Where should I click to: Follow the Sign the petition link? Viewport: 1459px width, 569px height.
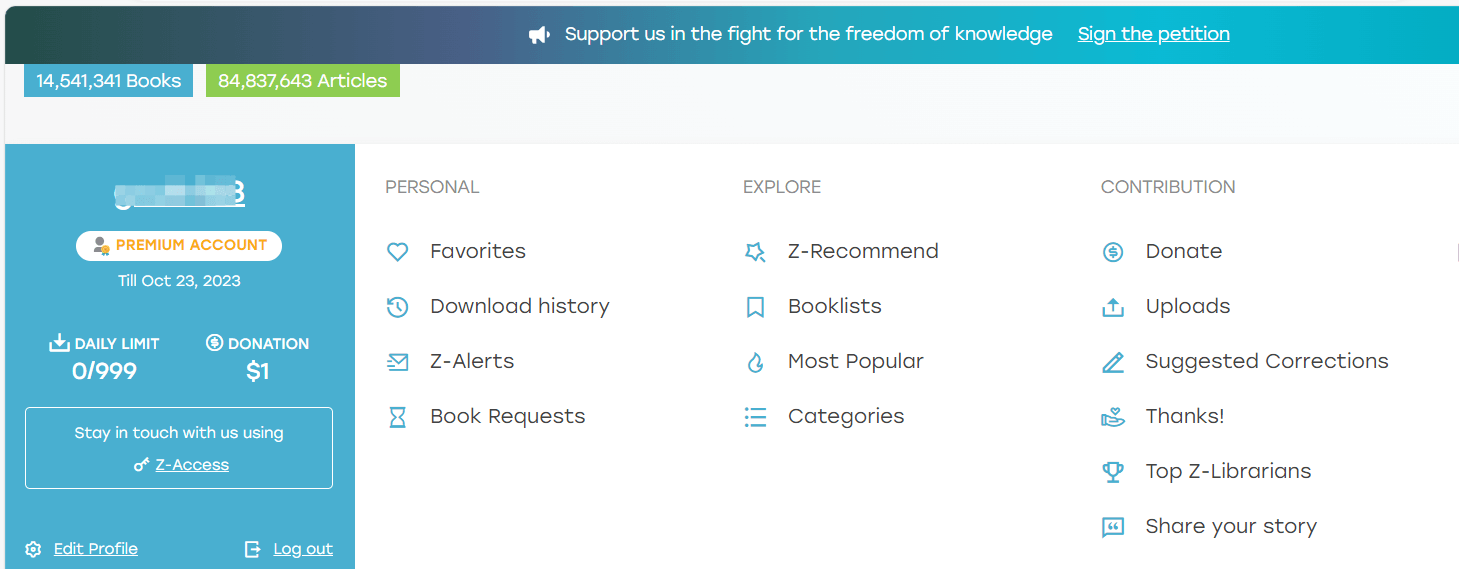pyautogui.click(x=1154, y=34)
